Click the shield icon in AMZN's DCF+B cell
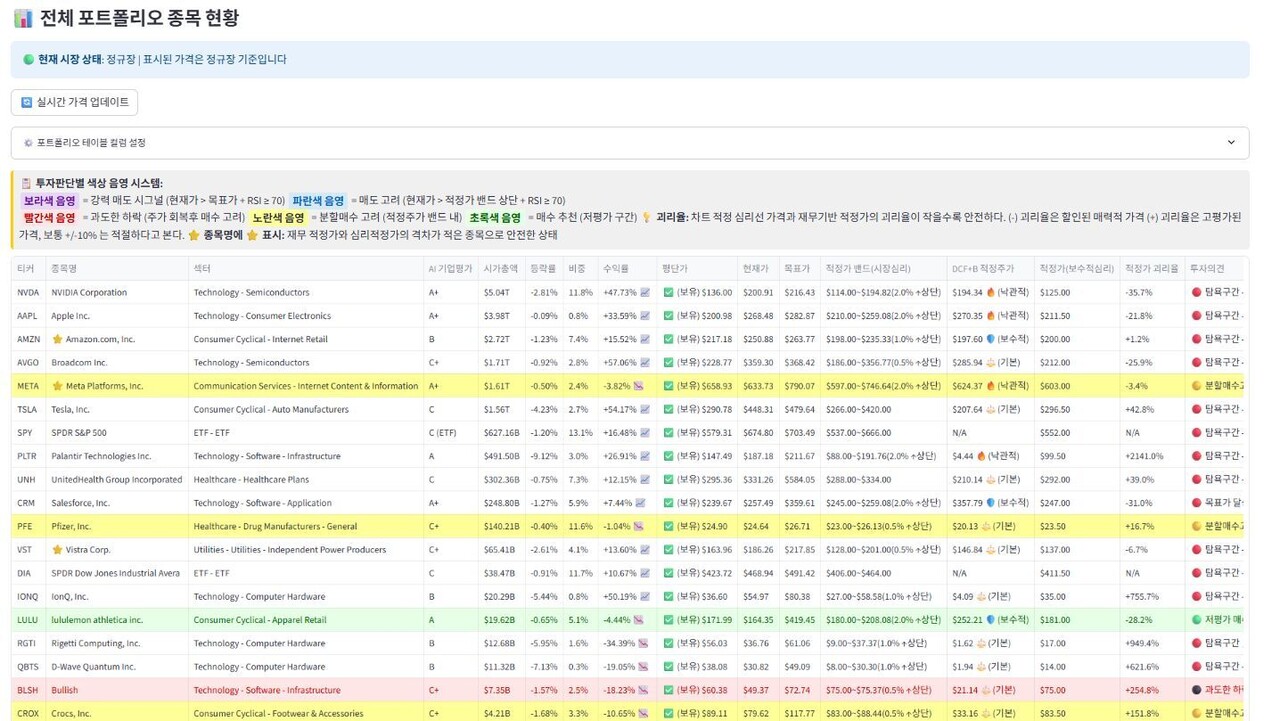The height and width of the screenshot is (721, 1280). 991,339
